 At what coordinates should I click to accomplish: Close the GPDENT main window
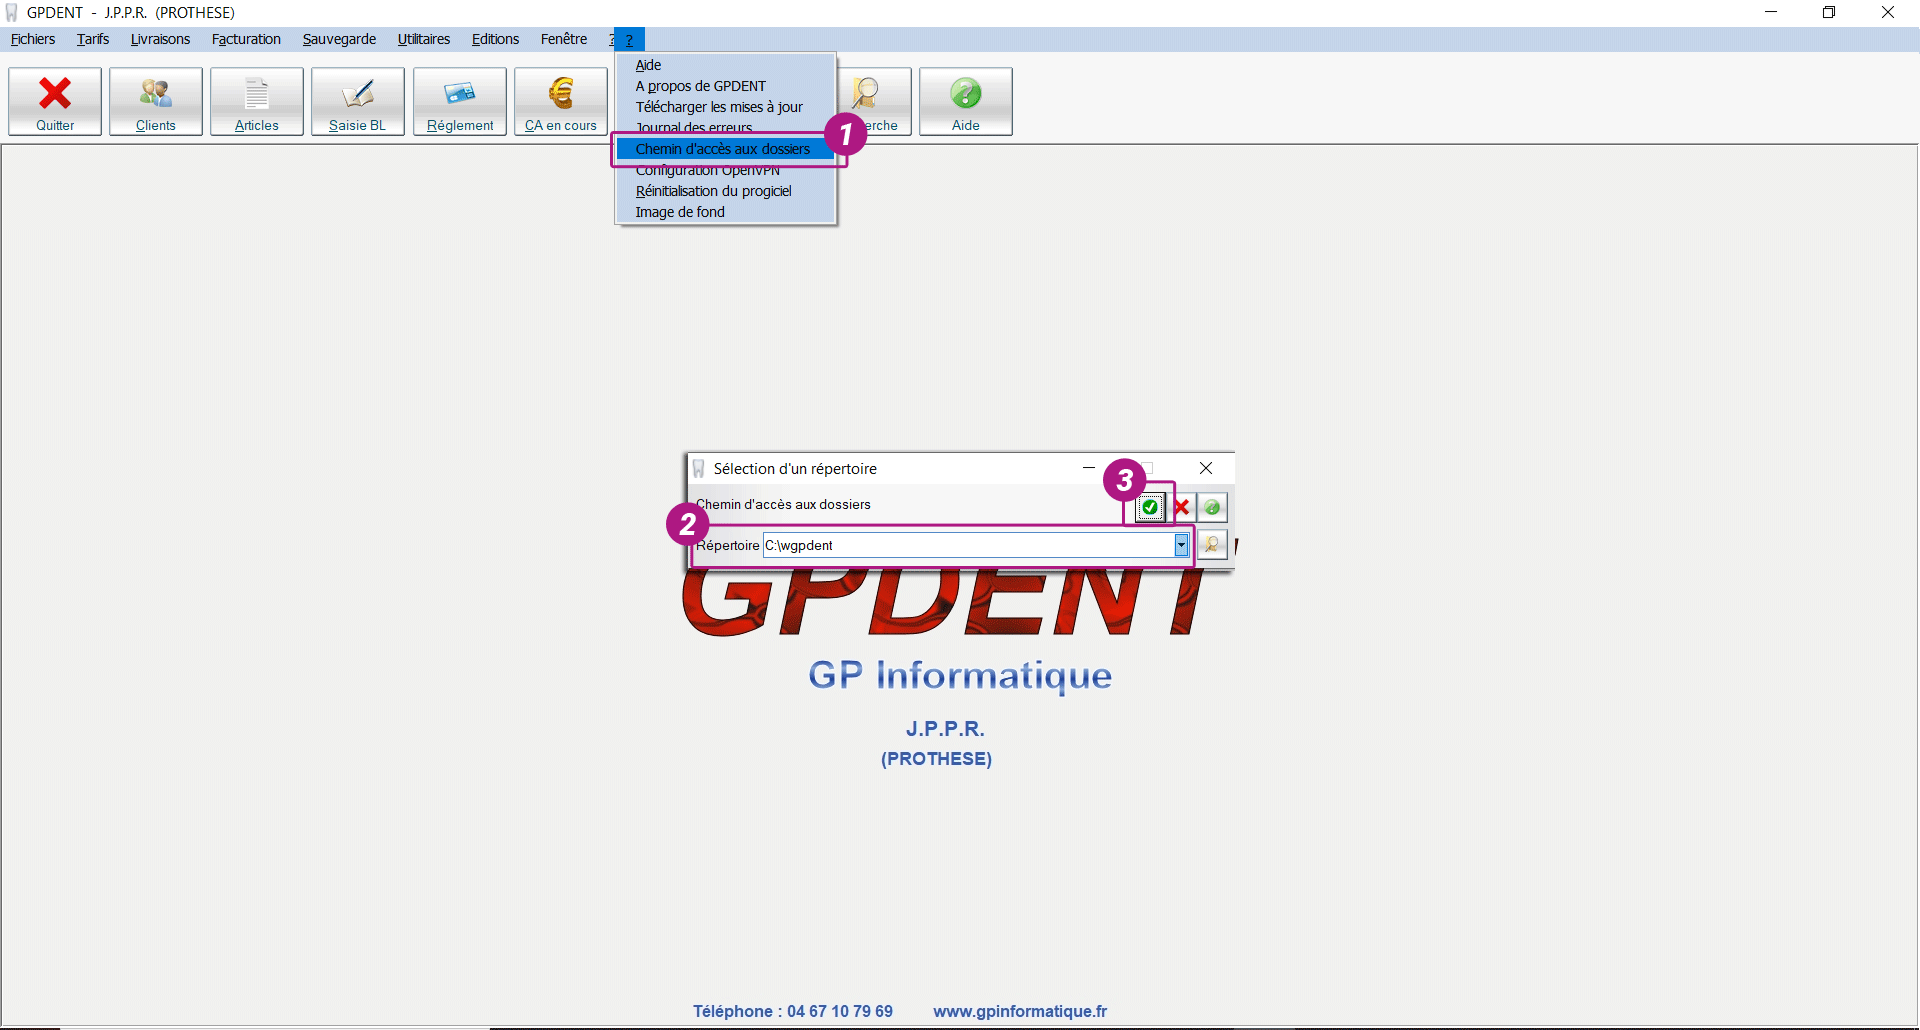click(x=1888, y=12)
